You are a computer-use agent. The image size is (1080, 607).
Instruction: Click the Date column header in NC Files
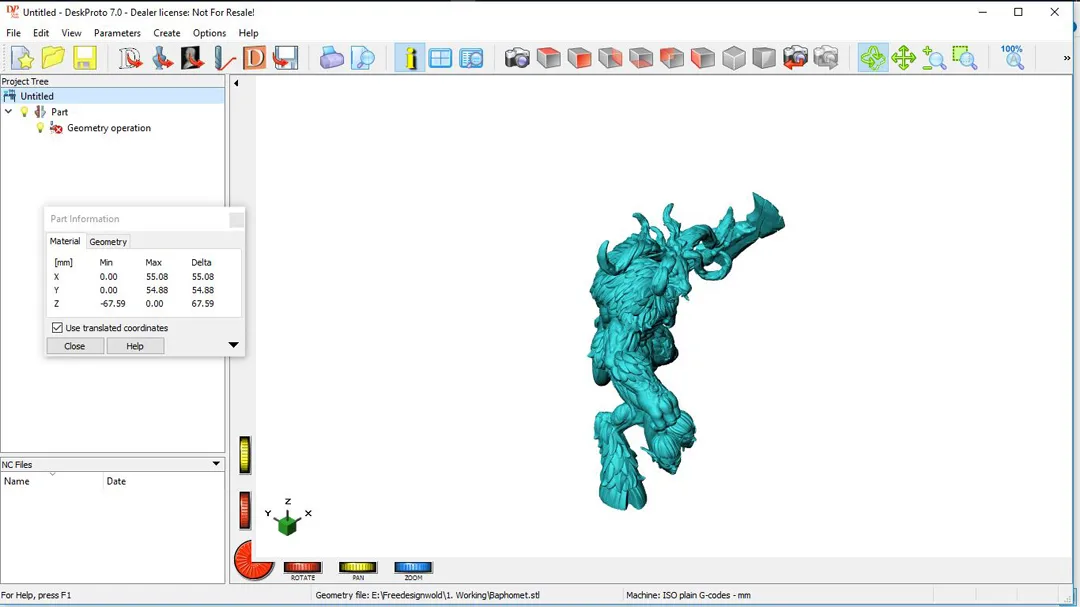164,481
